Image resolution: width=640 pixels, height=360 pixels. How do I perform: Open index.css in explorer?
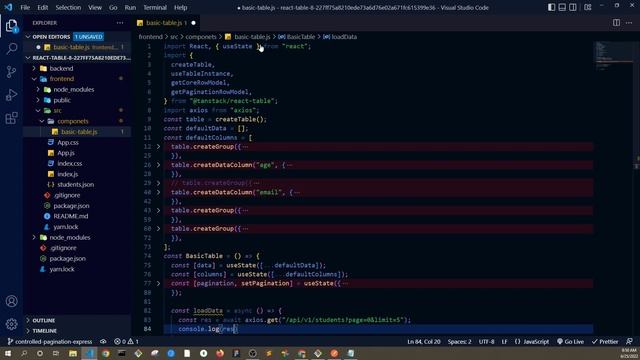(69, 163)
